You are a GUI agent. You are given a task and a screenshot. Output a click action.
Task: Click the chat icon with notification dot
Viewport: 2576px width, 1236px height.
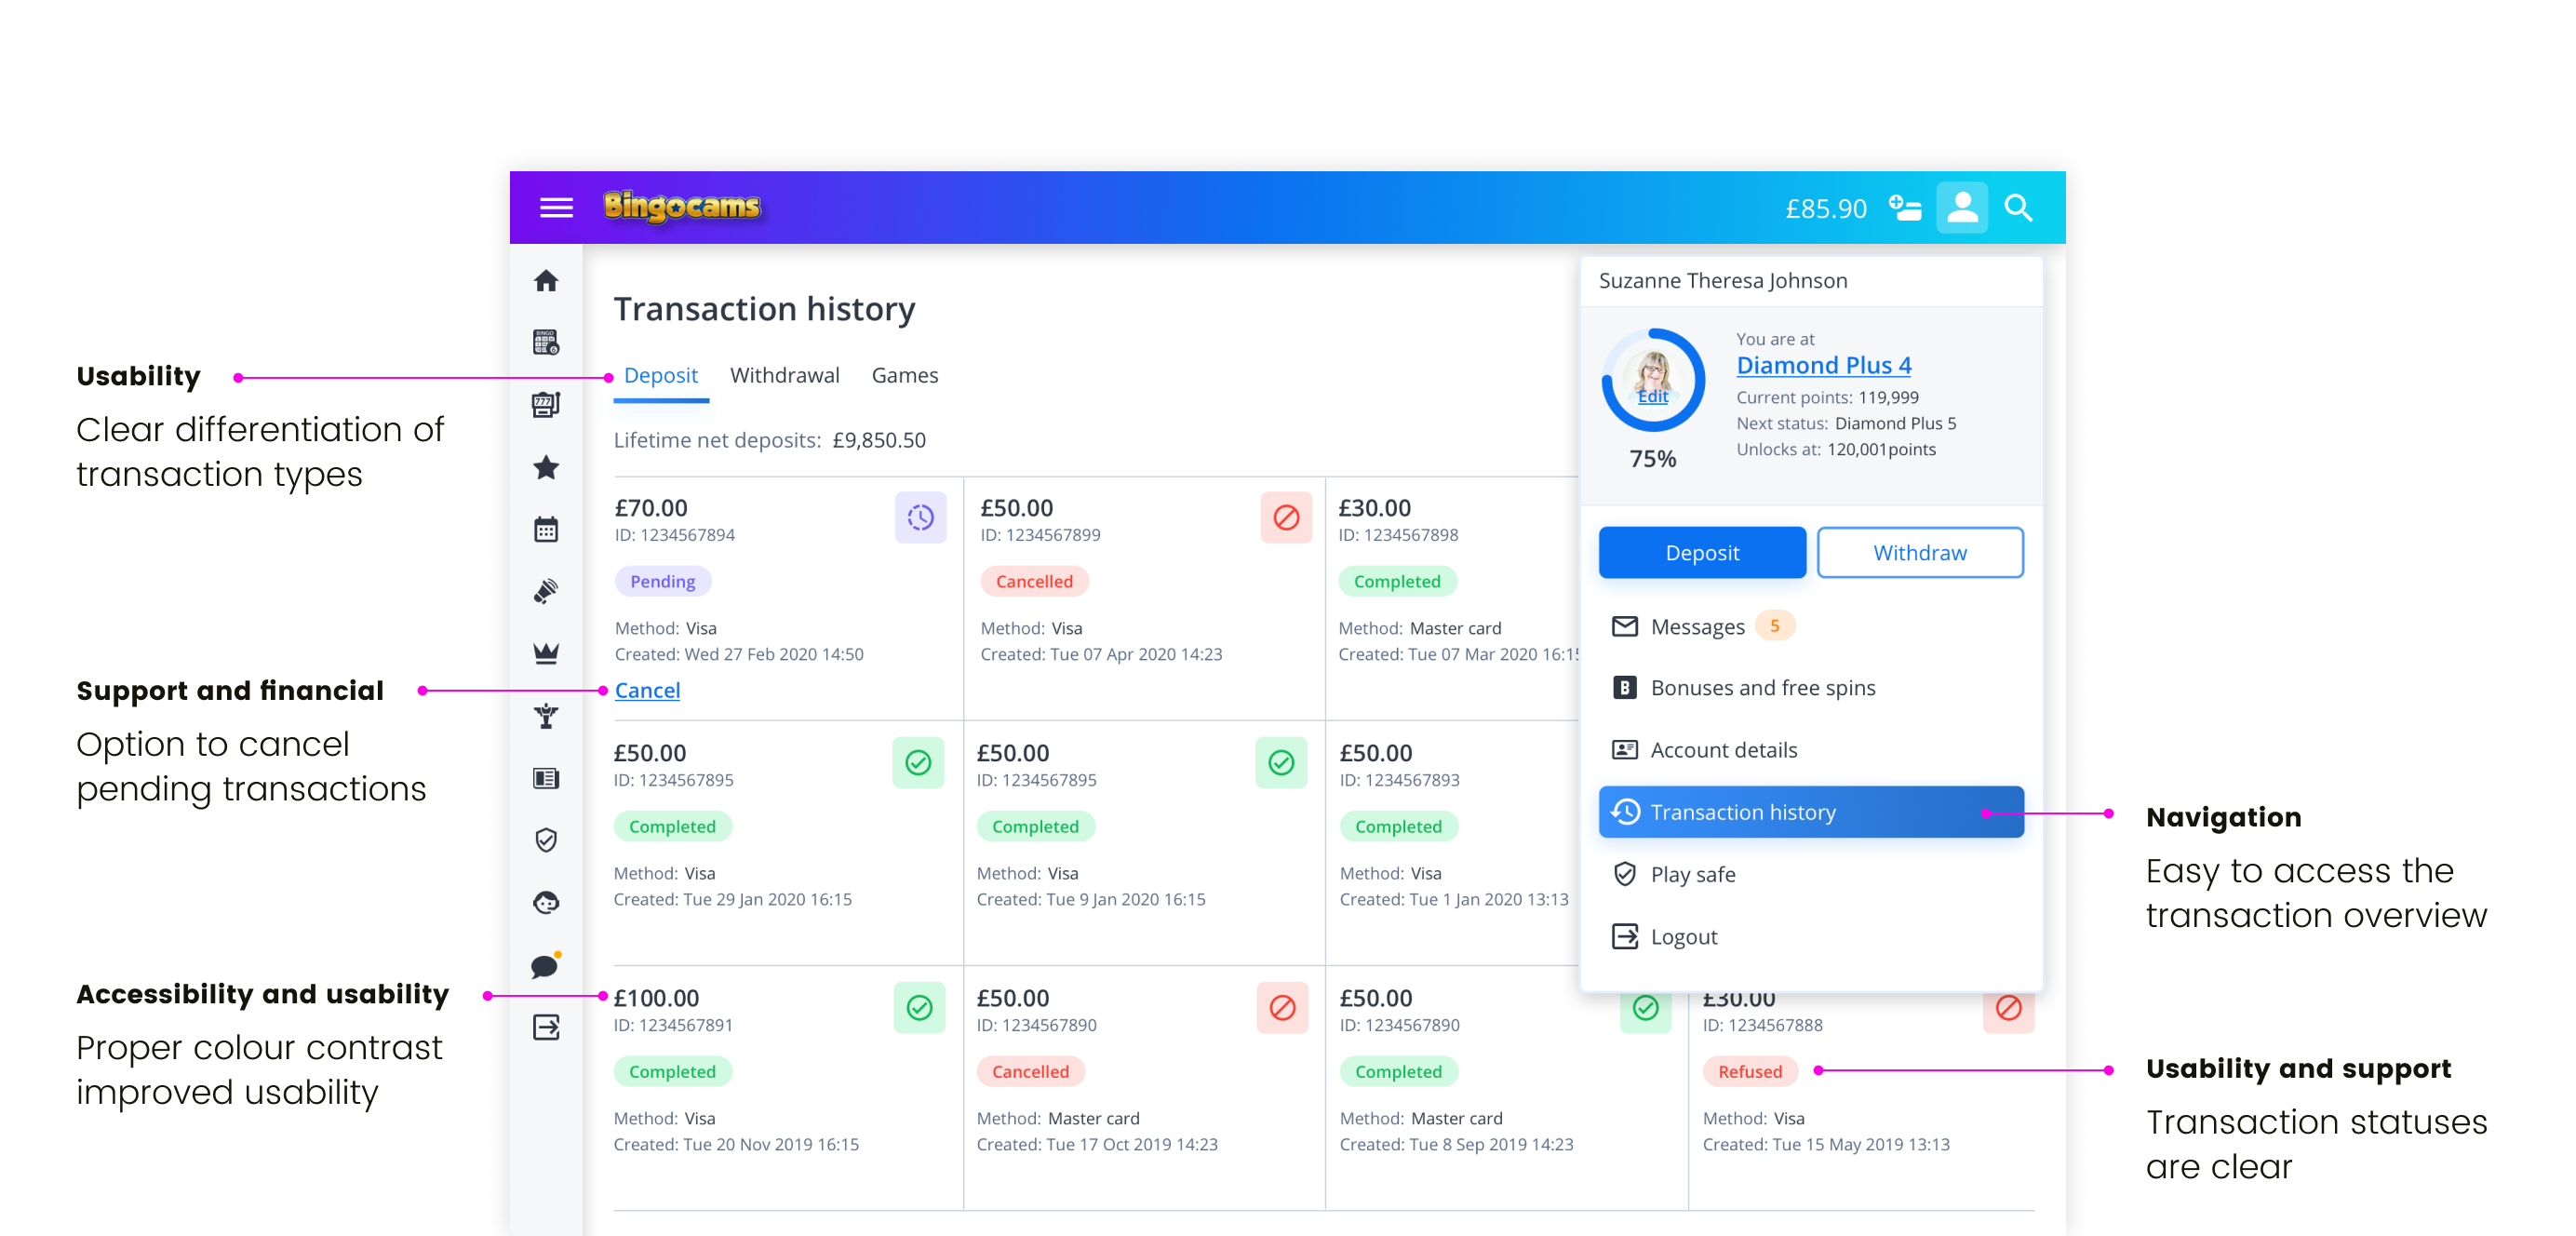click(x=547, y=965)
